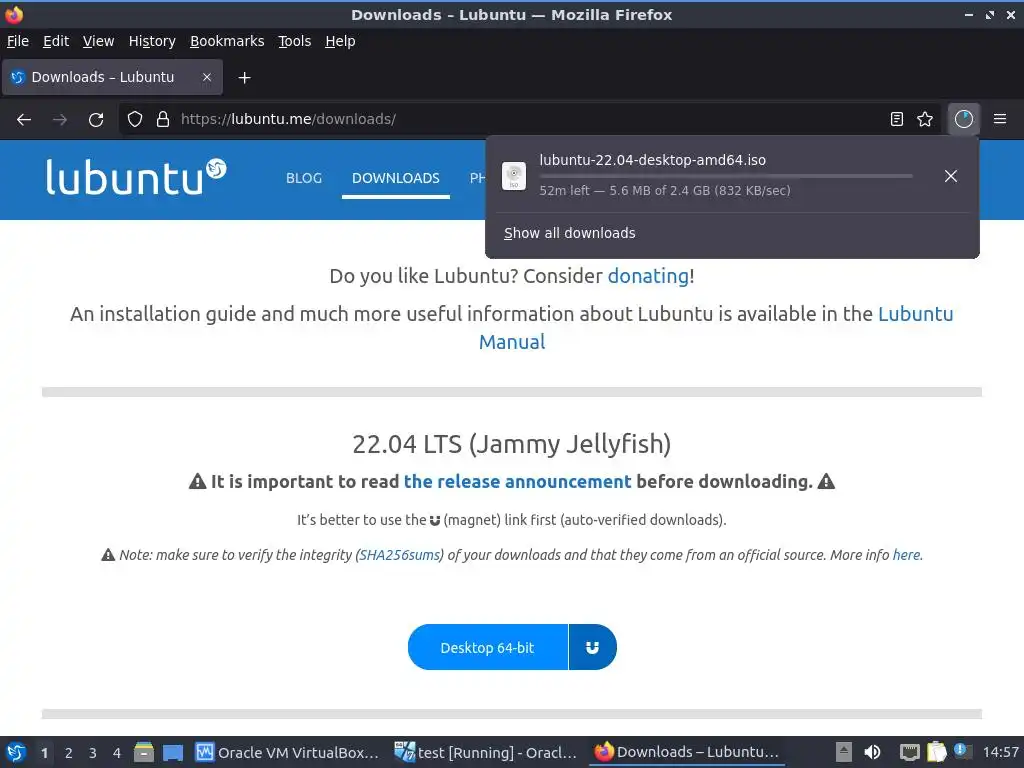
Task: Click the Lubuntu logo in header
Action: 136,177
